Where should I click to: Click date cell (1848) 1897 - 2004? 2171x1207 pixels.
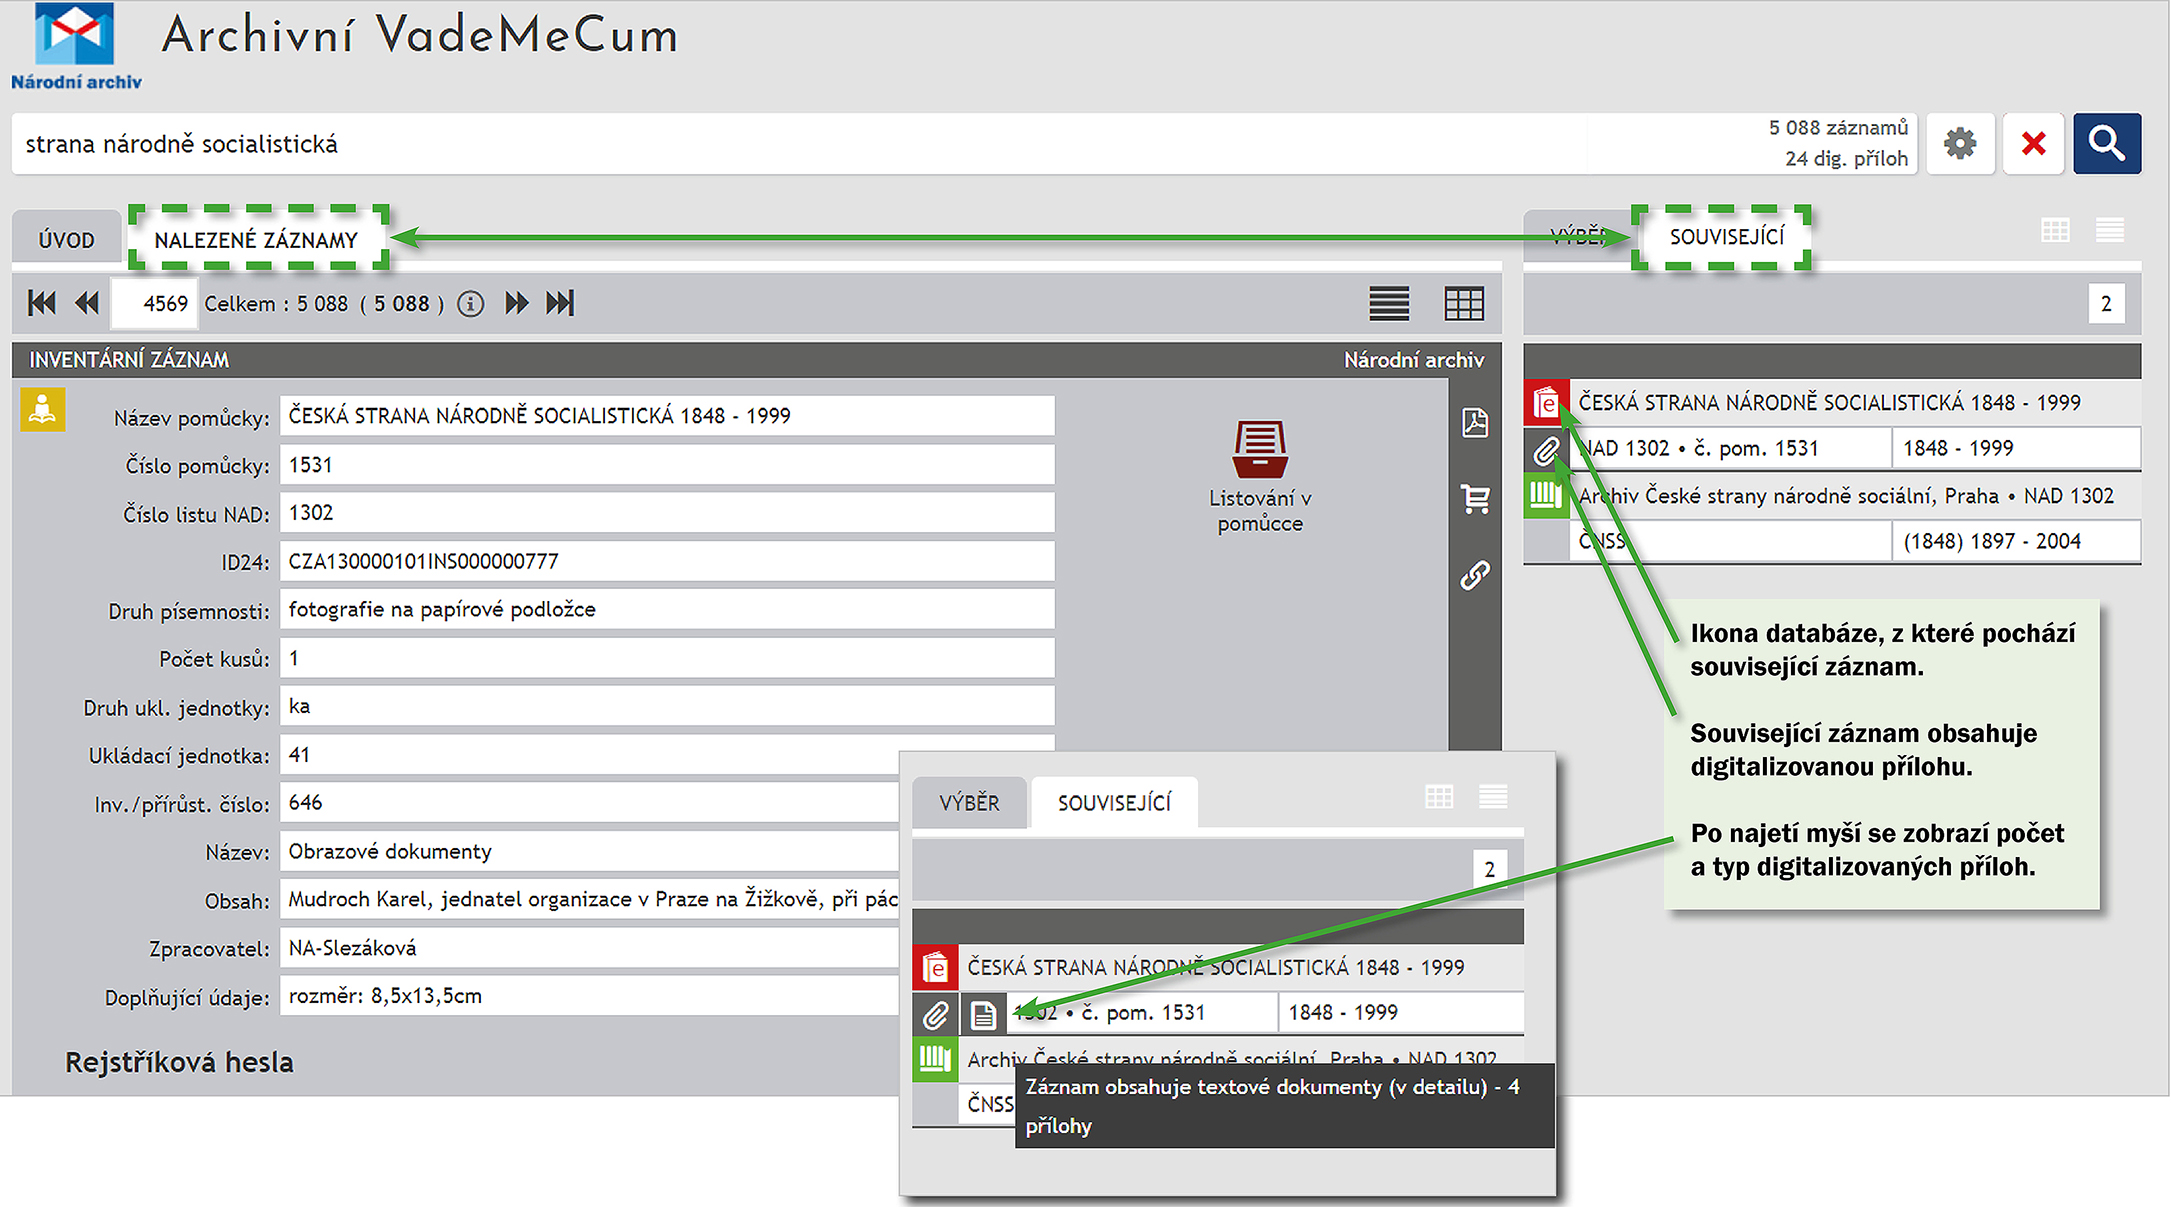(2017, 542)
